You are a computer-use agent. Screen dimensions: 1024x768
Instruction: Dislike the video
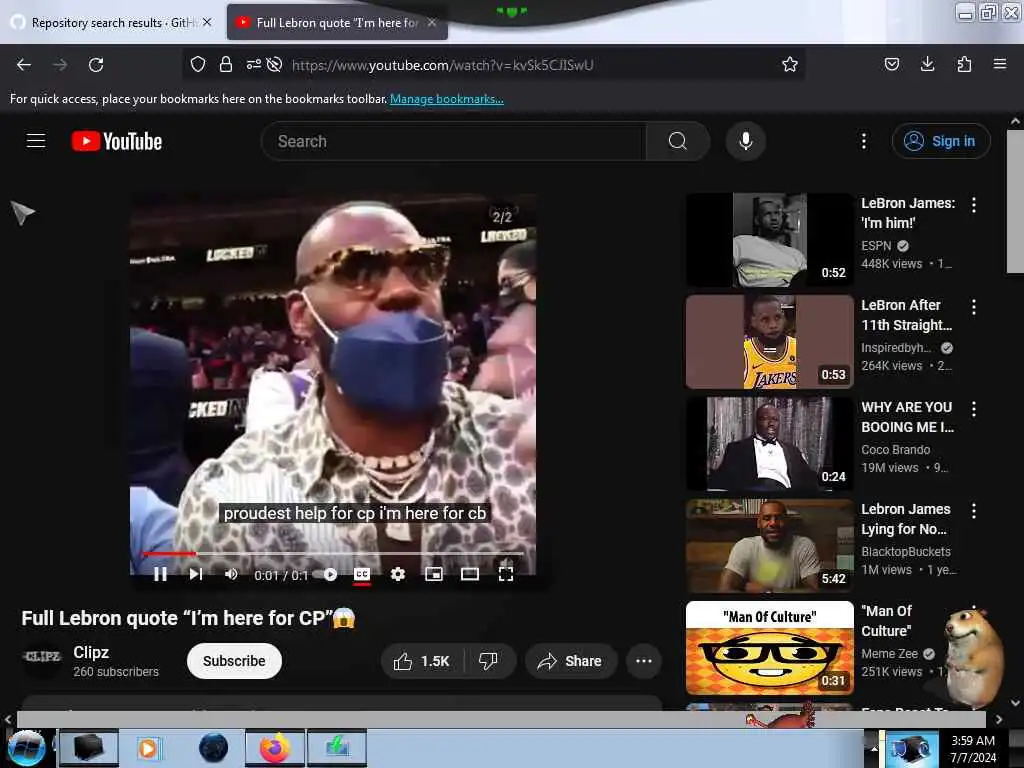tap(488, 661)
